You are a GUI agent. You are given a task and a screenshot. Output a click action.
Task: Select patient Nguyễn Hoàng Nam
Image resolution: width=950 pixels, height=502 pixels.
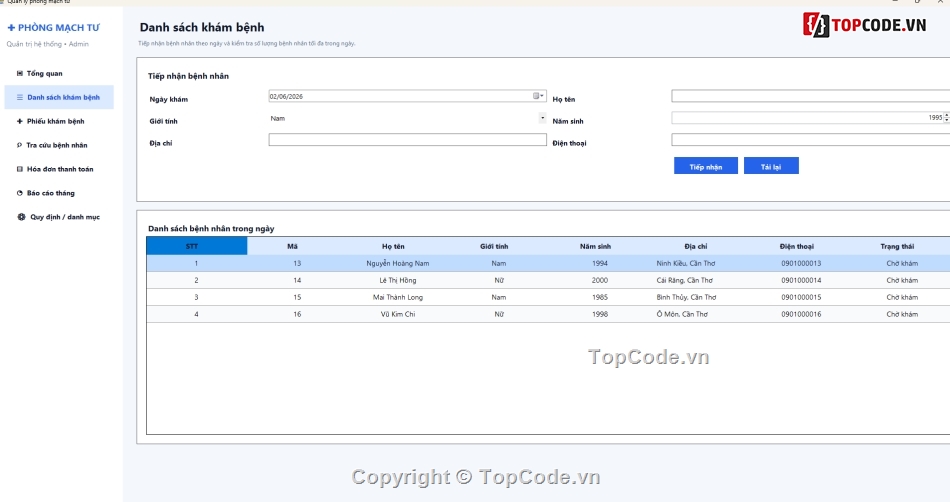[397, 263]
